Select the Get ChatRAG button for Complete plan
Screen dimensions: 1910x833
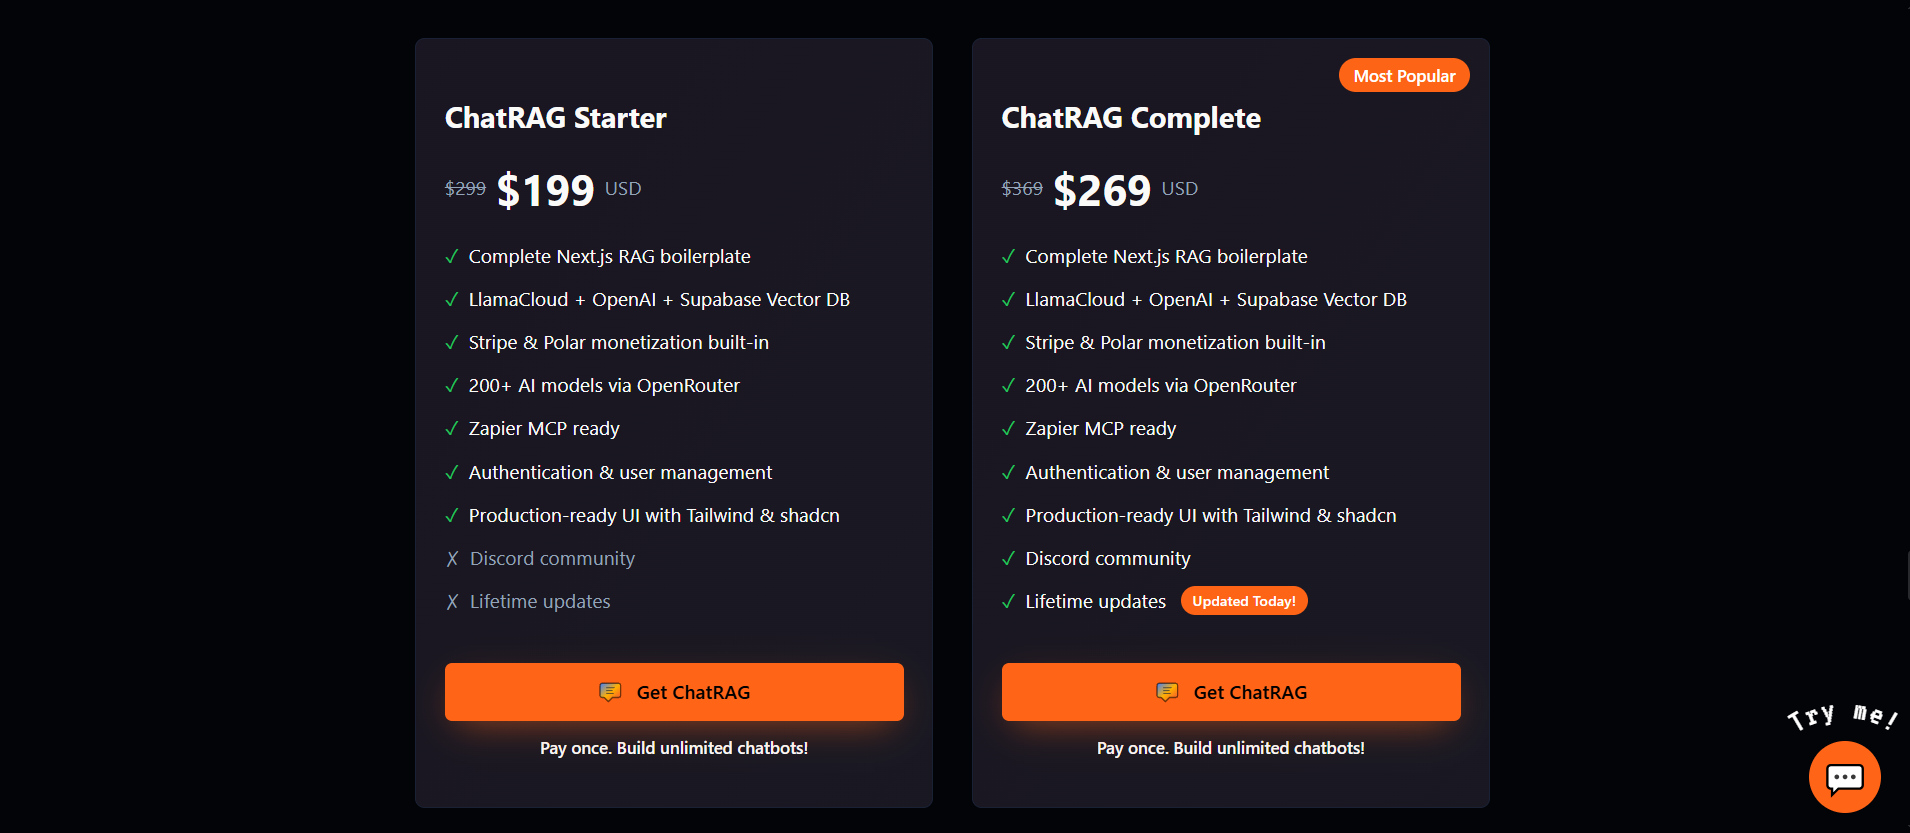[1231, 691]
